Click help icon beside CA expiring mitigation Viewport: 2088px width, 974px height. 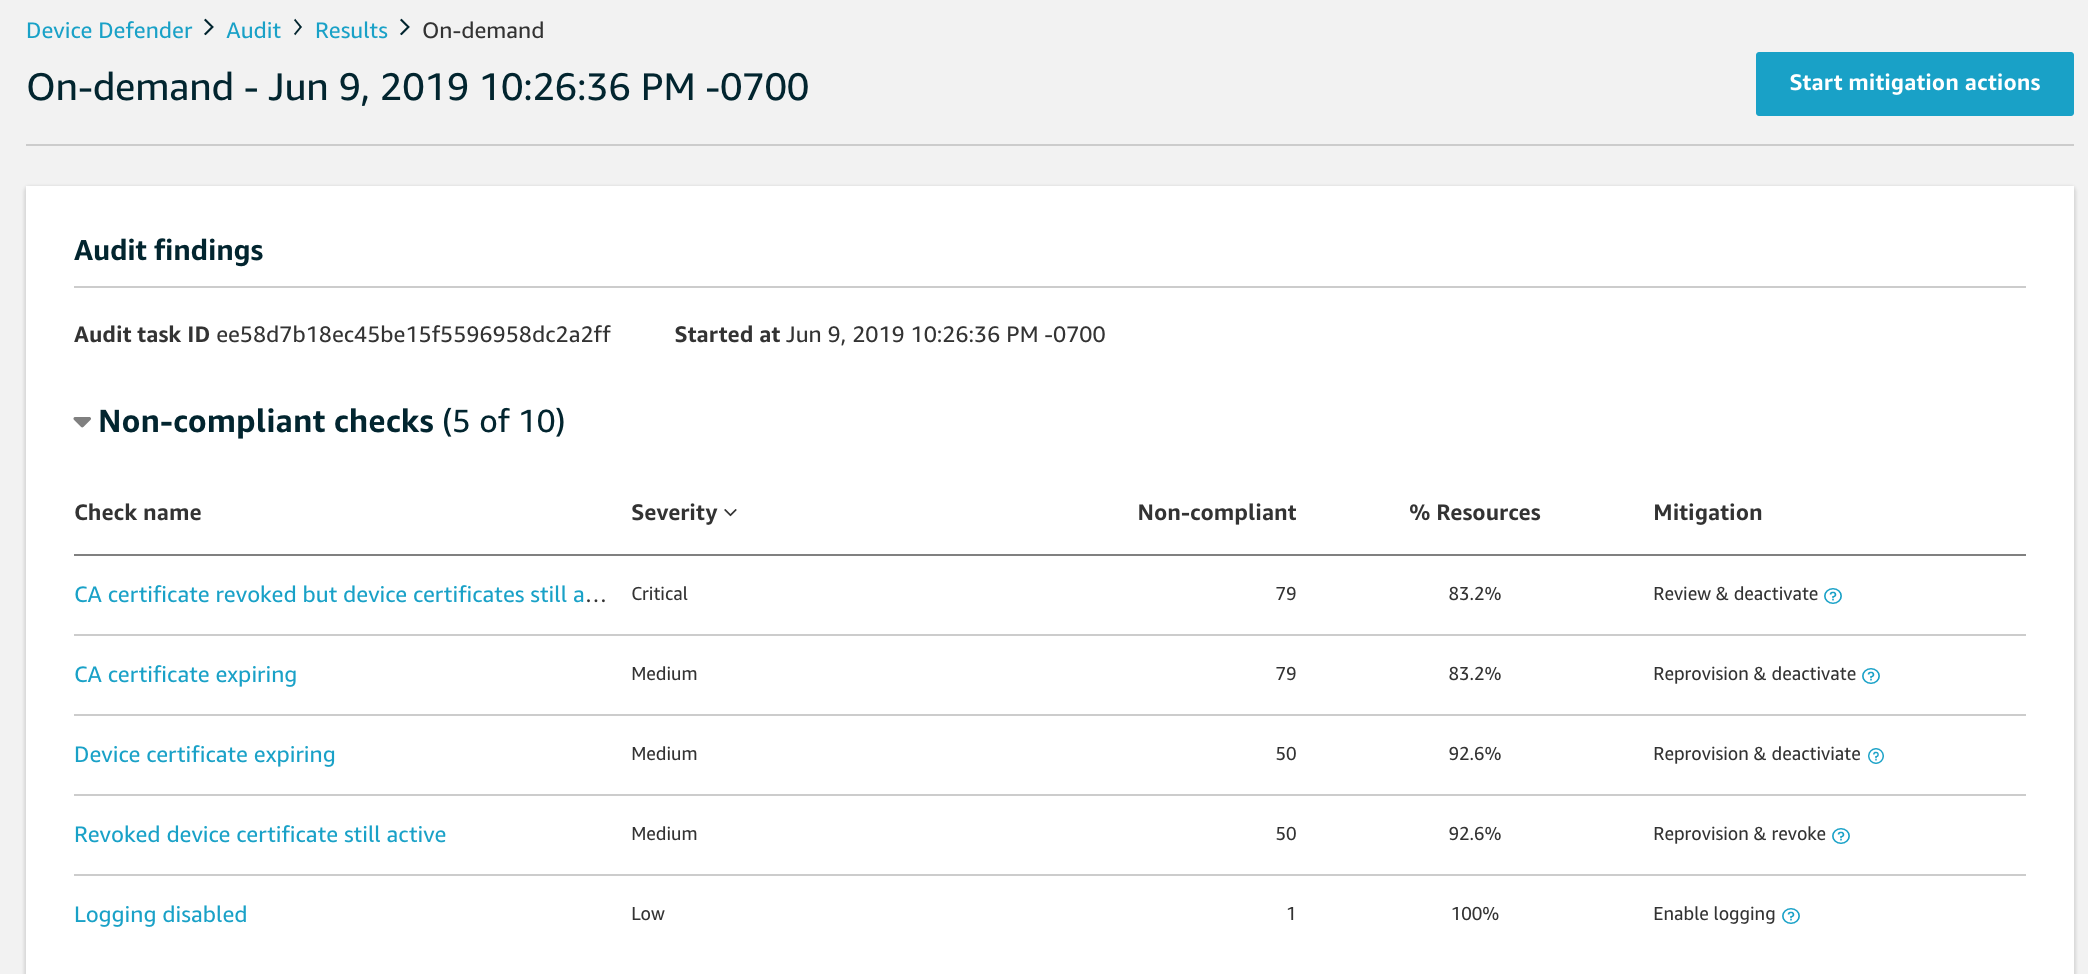pyautogui.click(x=1871, y=676)
